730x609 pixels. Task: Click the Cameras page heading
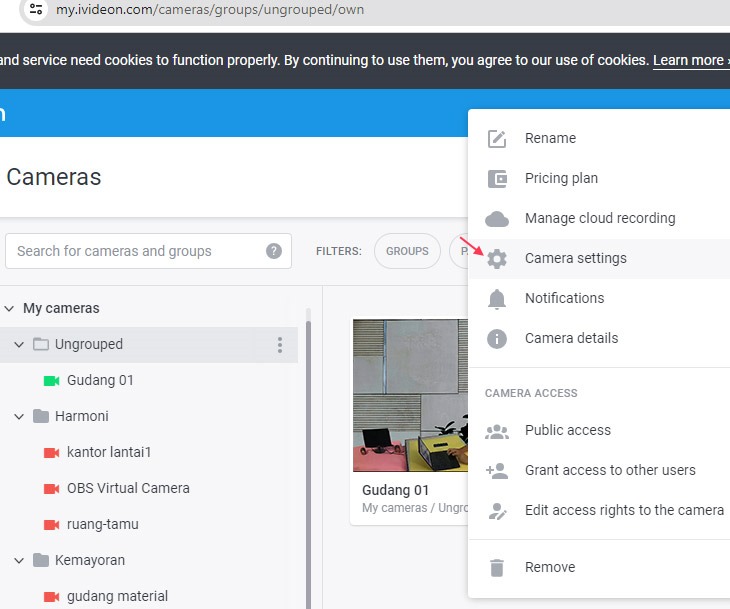(x=54, y=177)
